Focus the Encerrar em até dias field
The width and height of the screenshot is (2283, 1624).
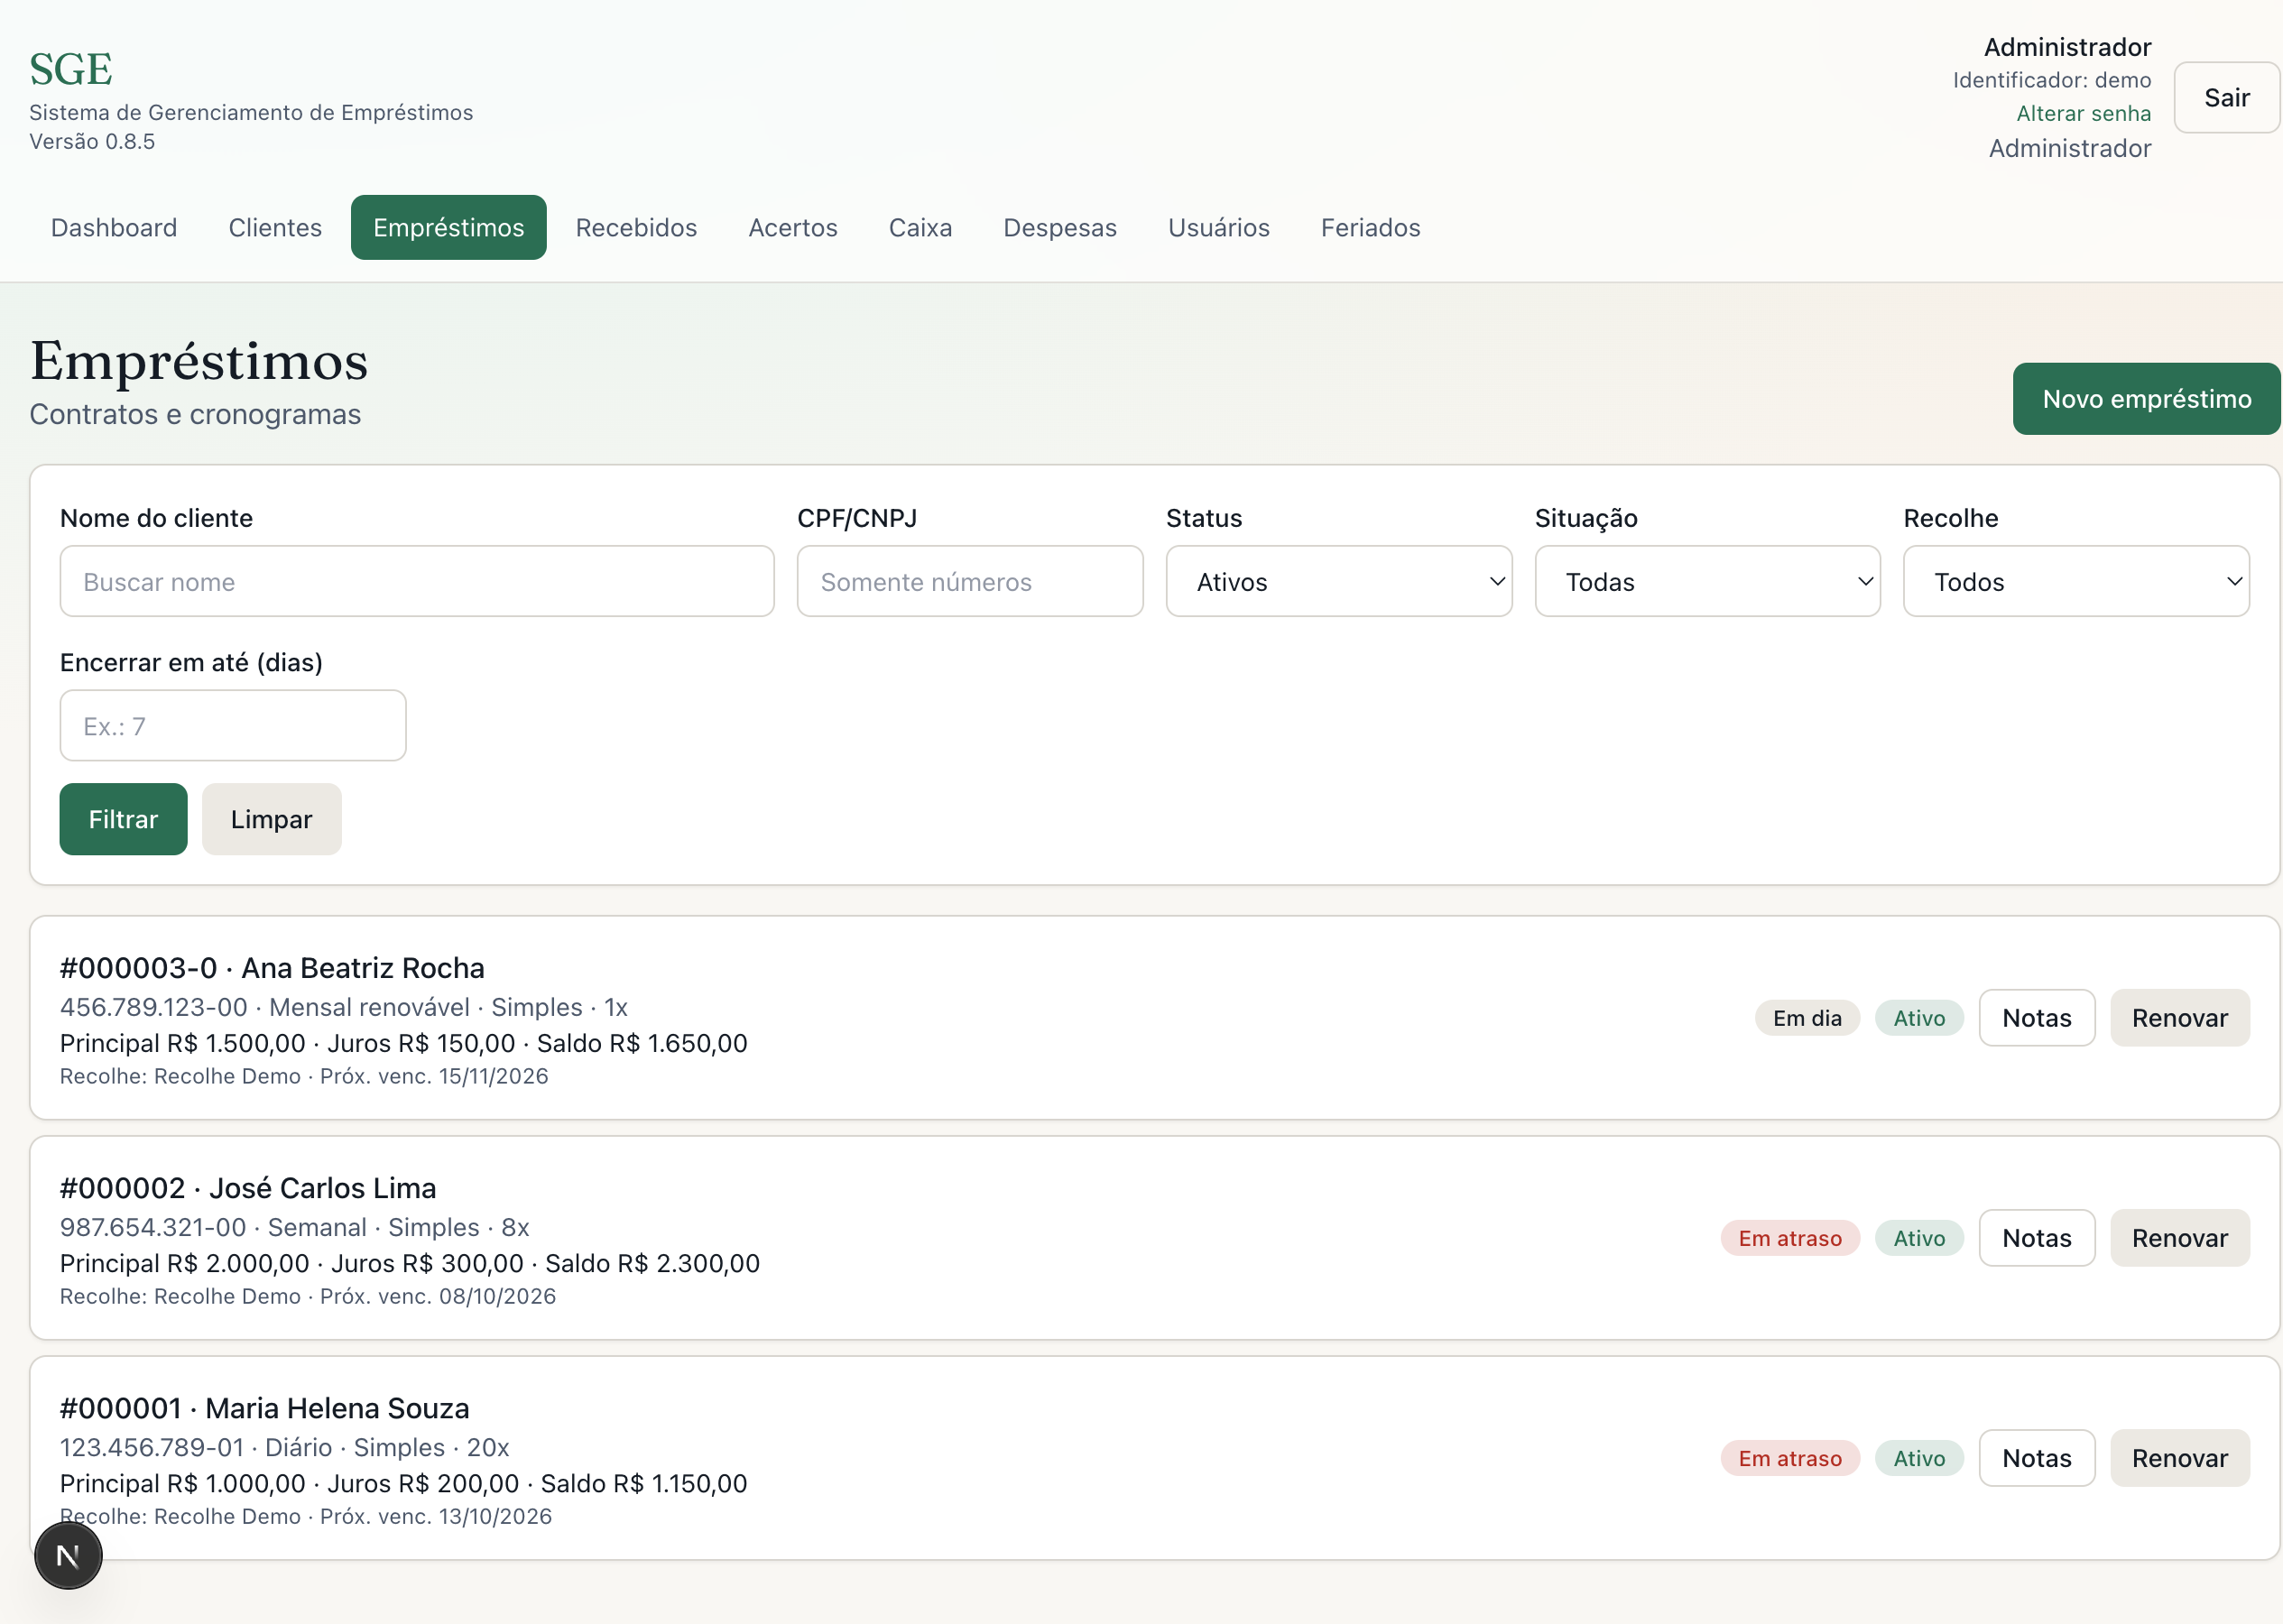(233, 726)
